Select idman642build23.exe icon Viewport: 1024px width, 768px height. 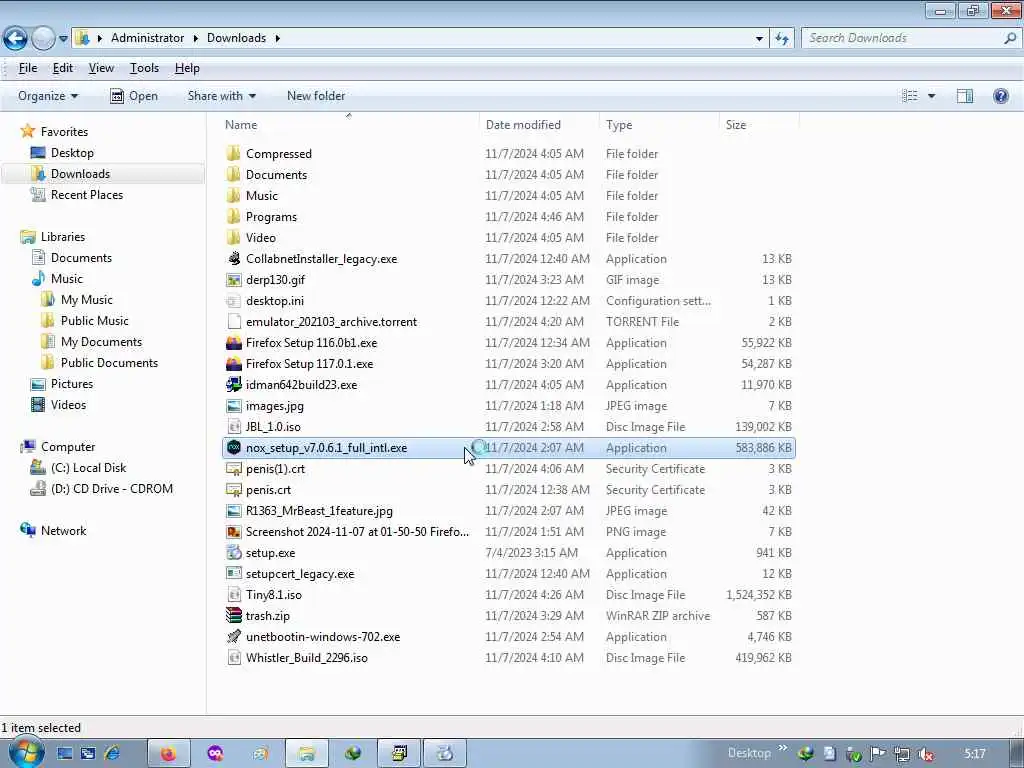(x=234, y=385)
